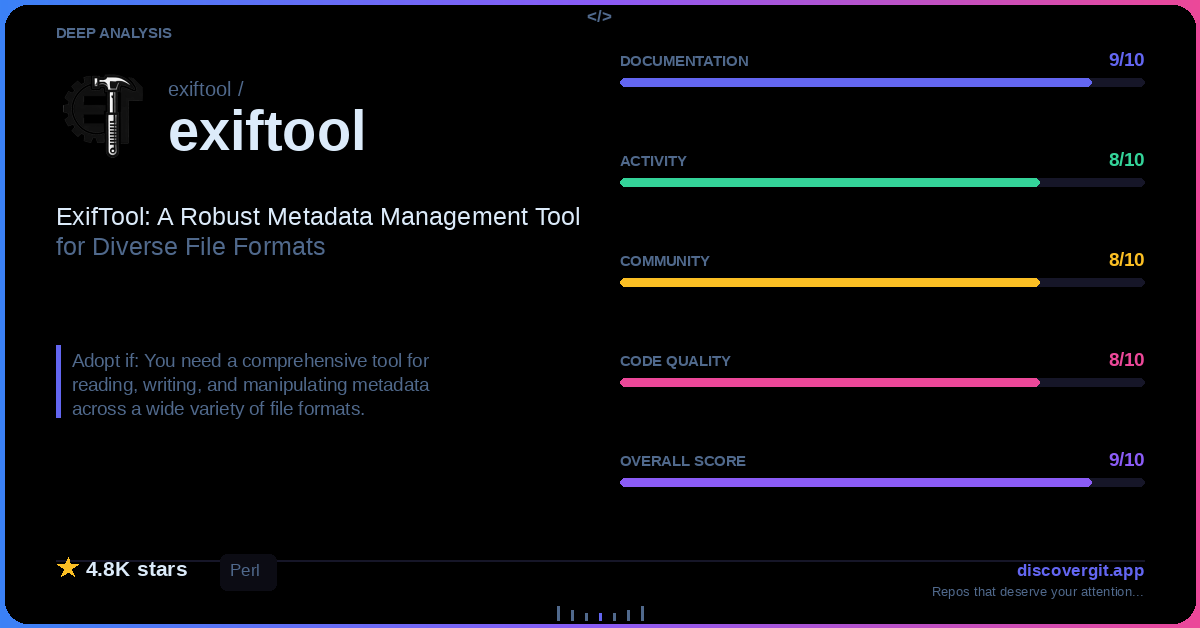Viewport: 1200px width, 628px height.
Task: Click the 9/10 Overall score value
Action: pos(1126,460)
